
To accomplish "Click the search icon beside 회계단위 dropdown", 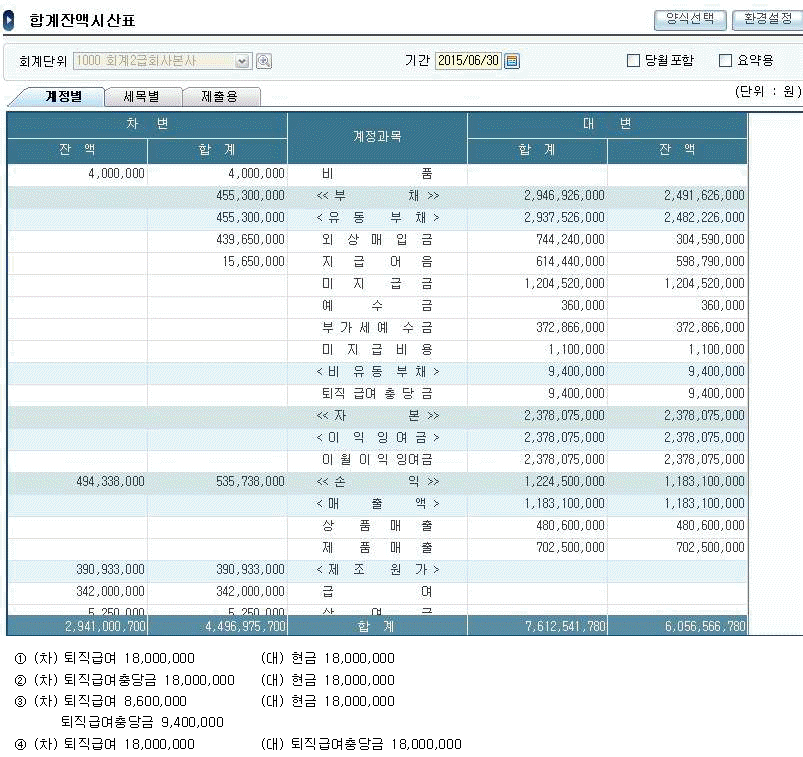I will click(264, 61).
